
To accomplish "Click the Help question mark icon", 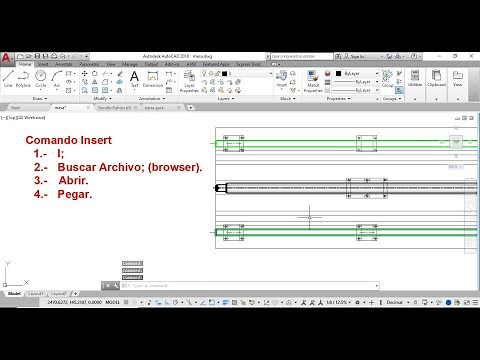I will [414, 56].
